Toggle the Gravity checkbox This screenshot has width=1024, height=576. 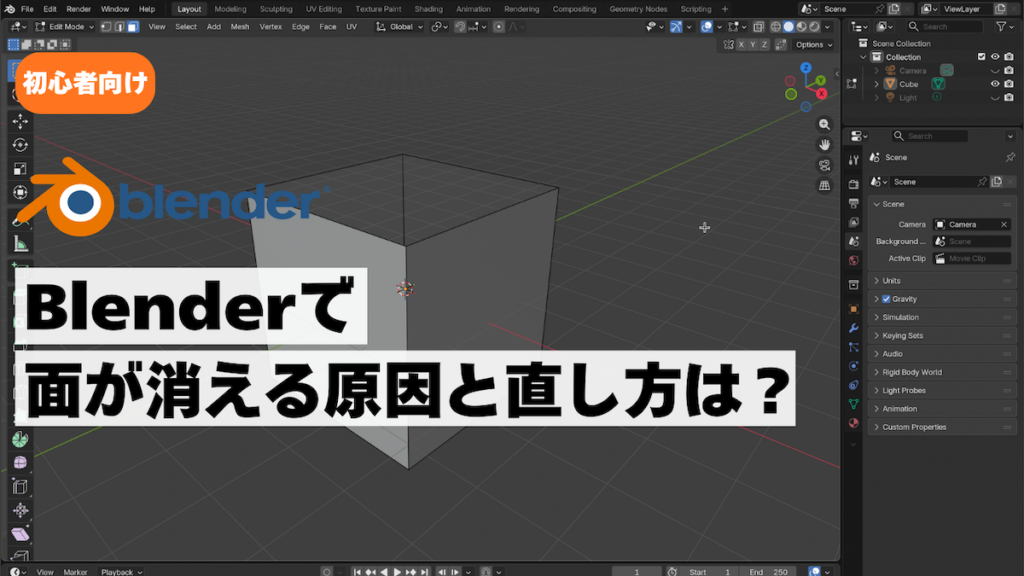point(886,299)
